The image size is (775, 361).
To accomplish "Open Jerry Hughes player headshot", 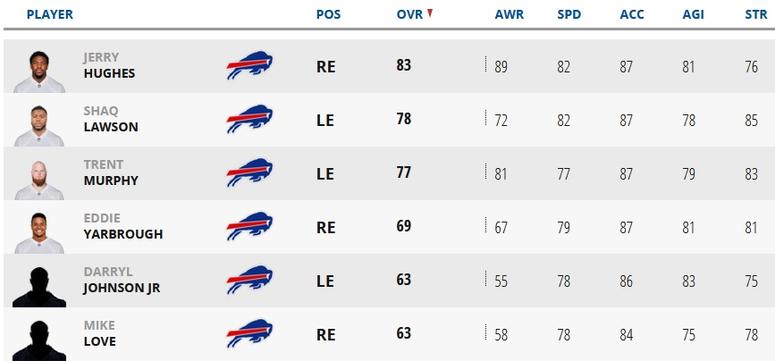I will pyautogui.click(x=39, y=72).
